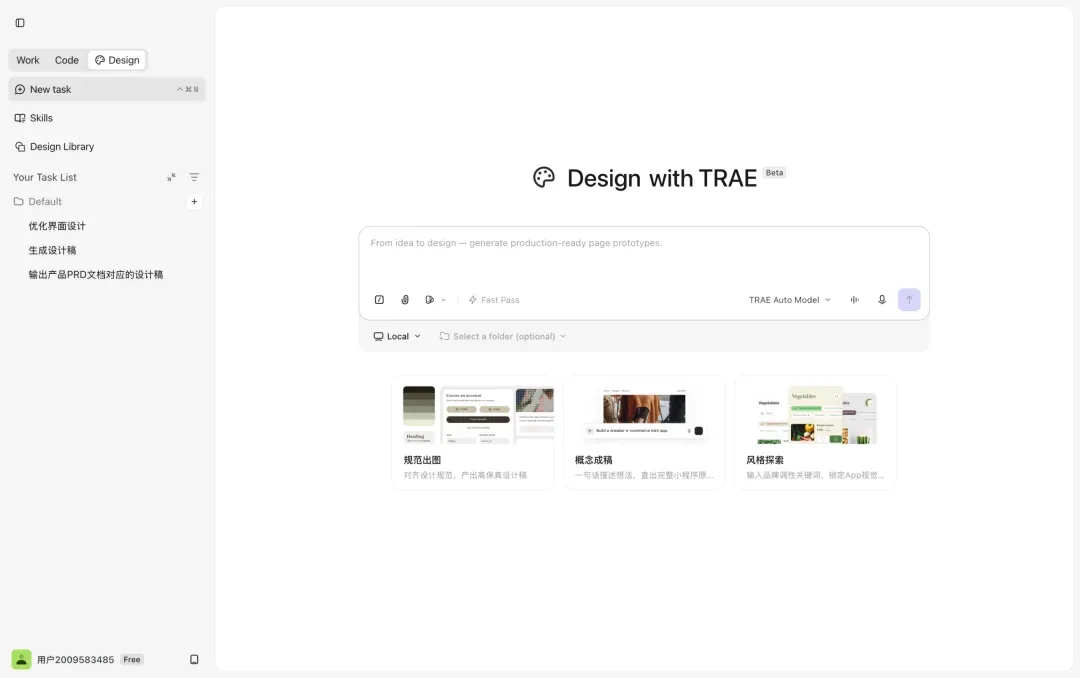
Task: Open the Skills page
Action: (107, 118)
